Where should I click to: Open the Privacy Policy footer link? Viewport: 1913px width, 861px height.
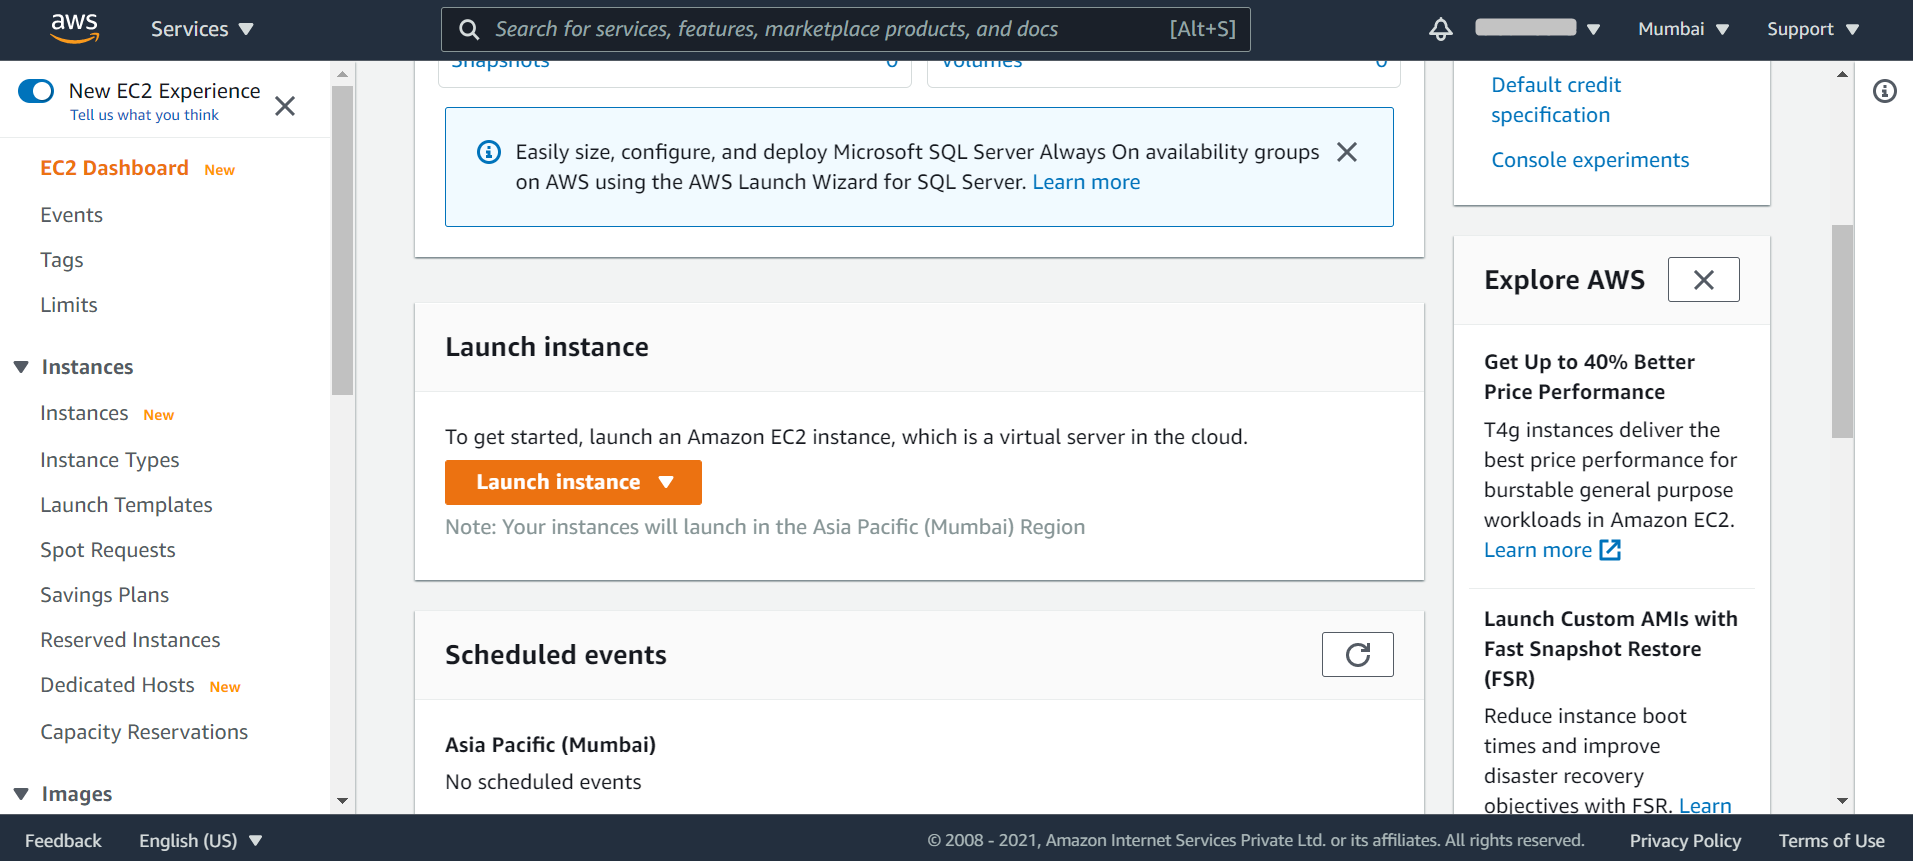tap(1685, 841)
